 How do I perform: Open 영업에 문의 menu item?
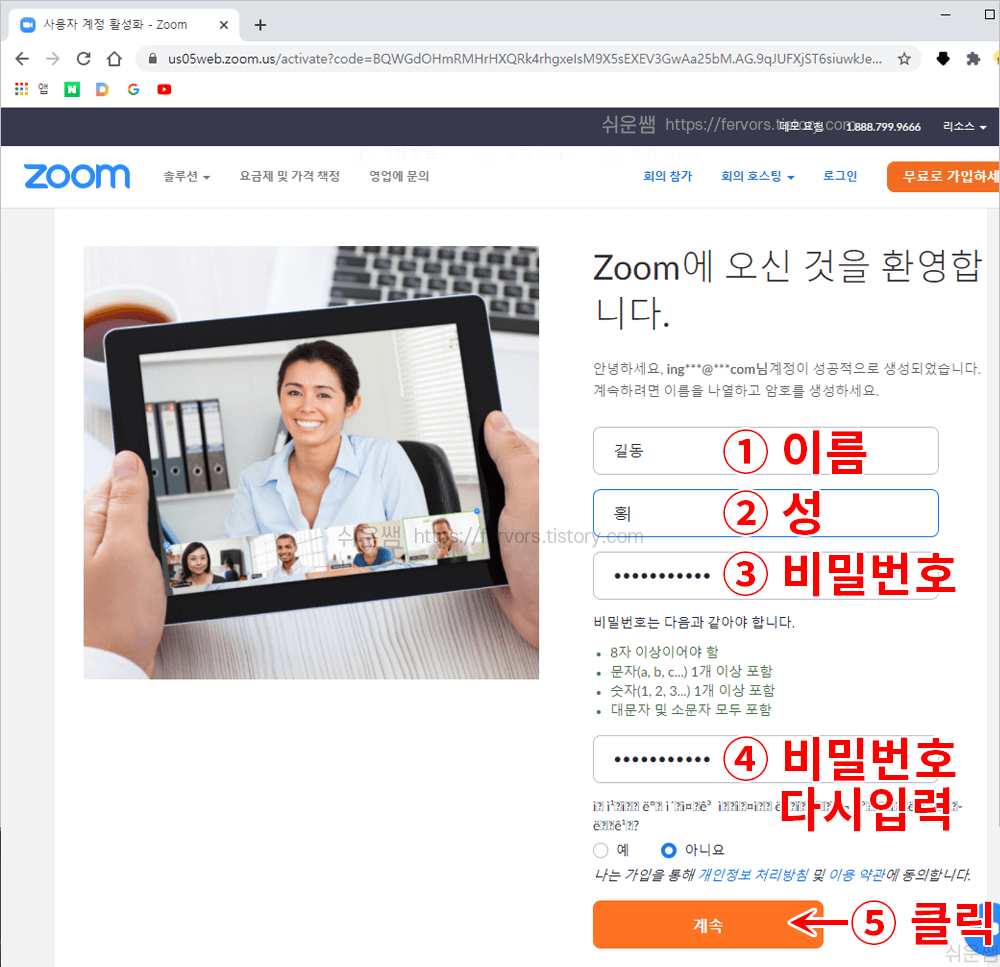pos(399,177)
